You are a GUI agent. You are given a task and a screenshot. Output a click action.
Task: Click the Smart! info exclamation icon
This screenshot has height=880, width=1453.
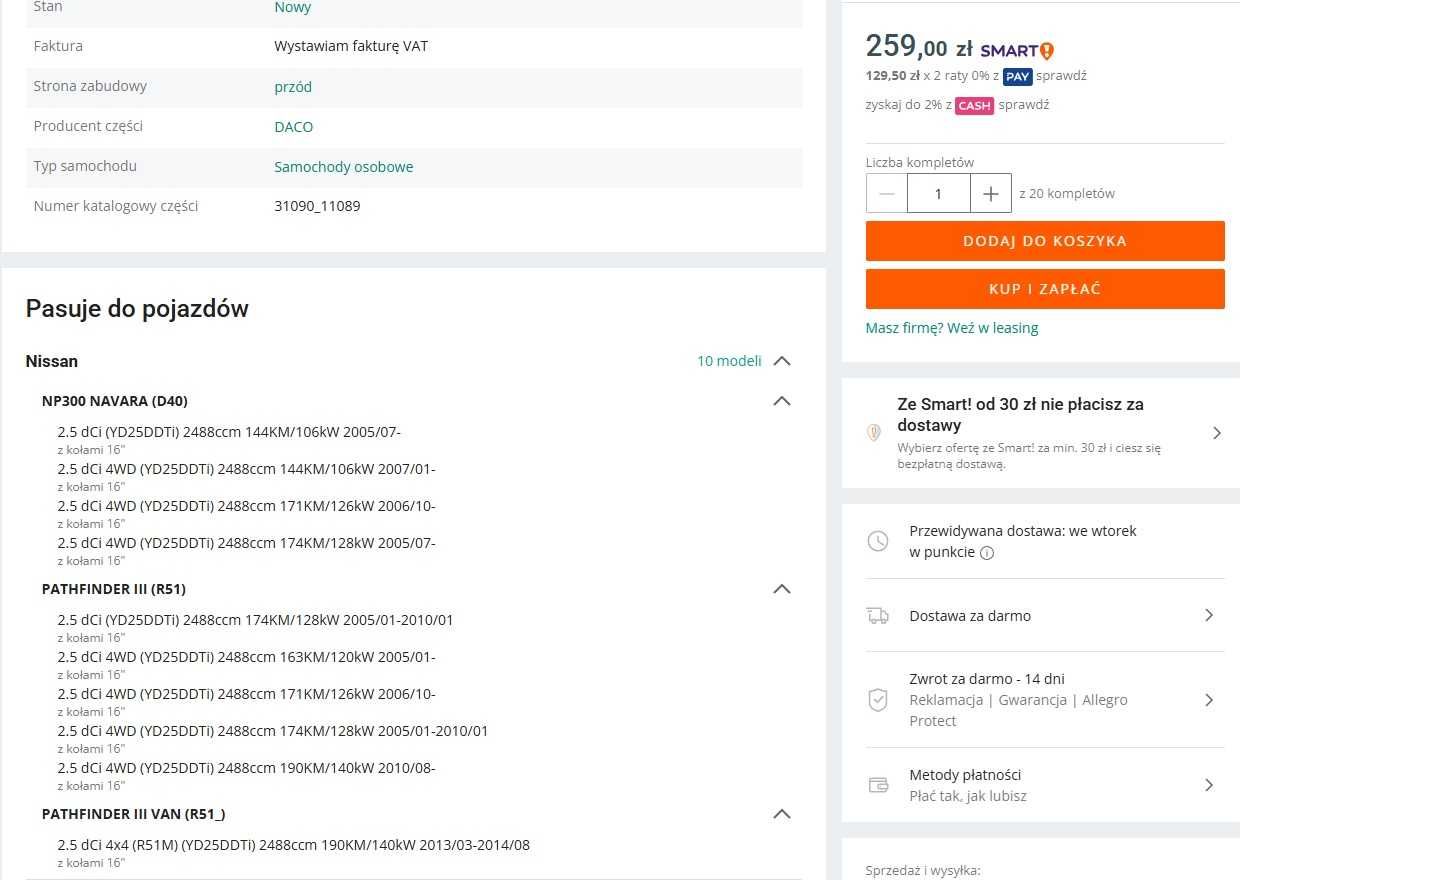tap(1047, 51)
